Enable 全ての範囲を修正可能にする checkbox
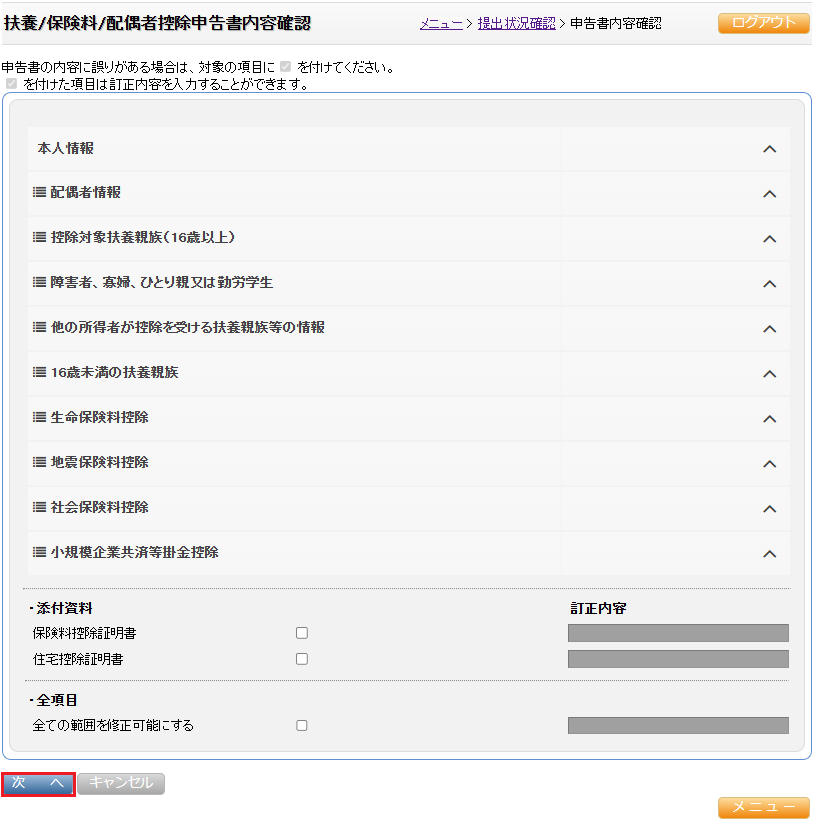Image resolution: width=818 pixels, height=828 pixels. coord(302,726)
